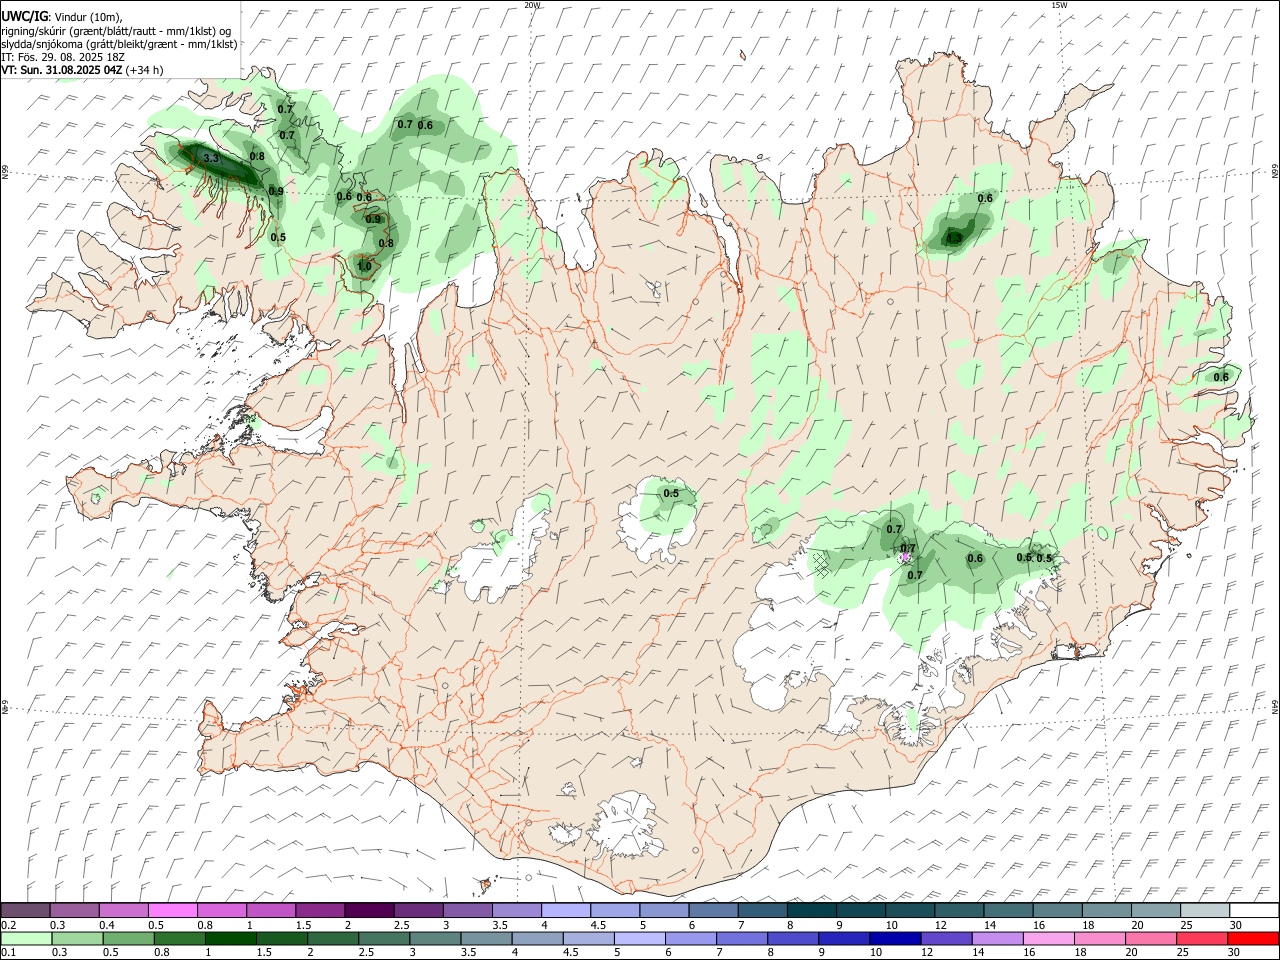This screenshot has width=1280, height=960.
Task: Click the 5 mm lavender rain swatch
Action: tap(638, 938)
